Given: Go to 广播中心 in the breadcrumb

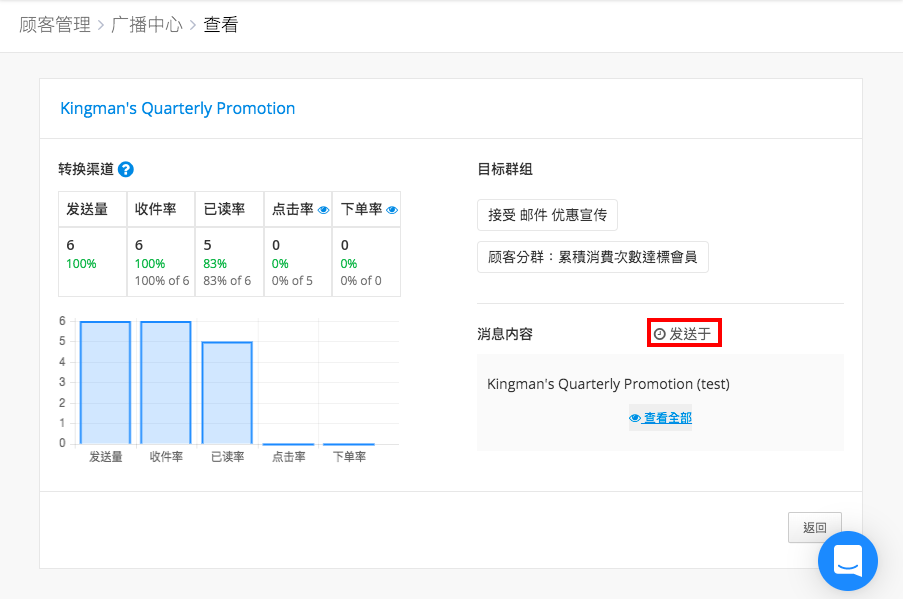Looking at the screenshot, I should [x=147, y=25].
